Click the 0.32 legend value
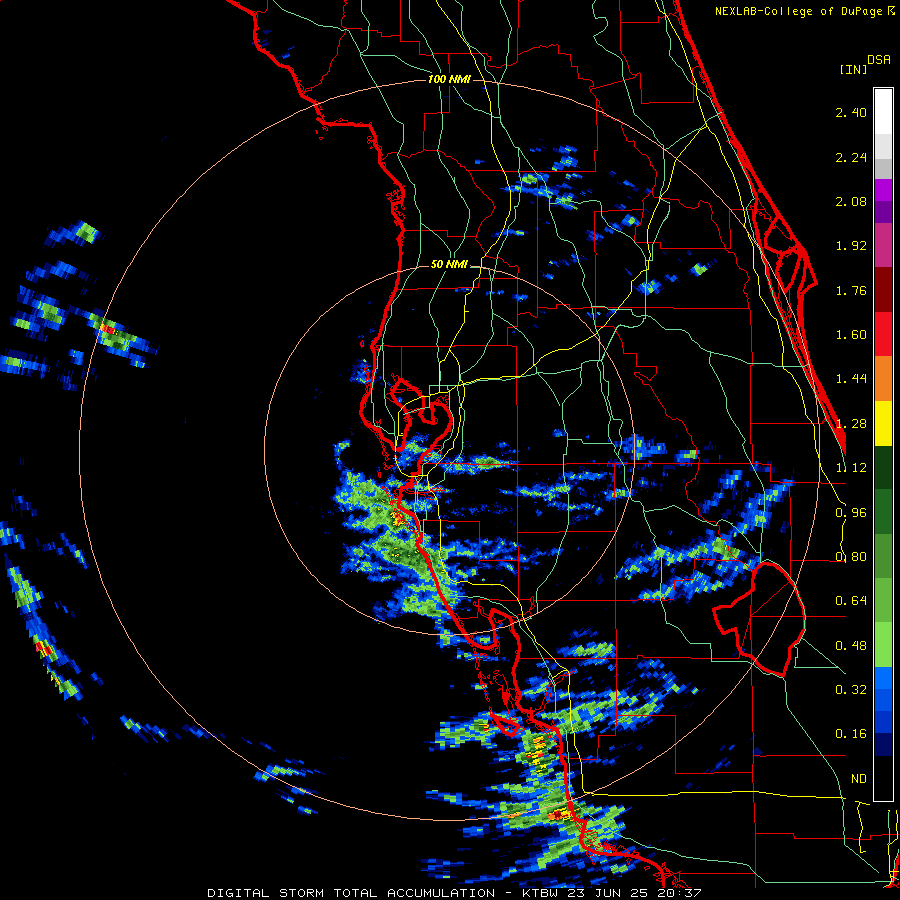This screenshot has width=900, height=900. [851, 690]
